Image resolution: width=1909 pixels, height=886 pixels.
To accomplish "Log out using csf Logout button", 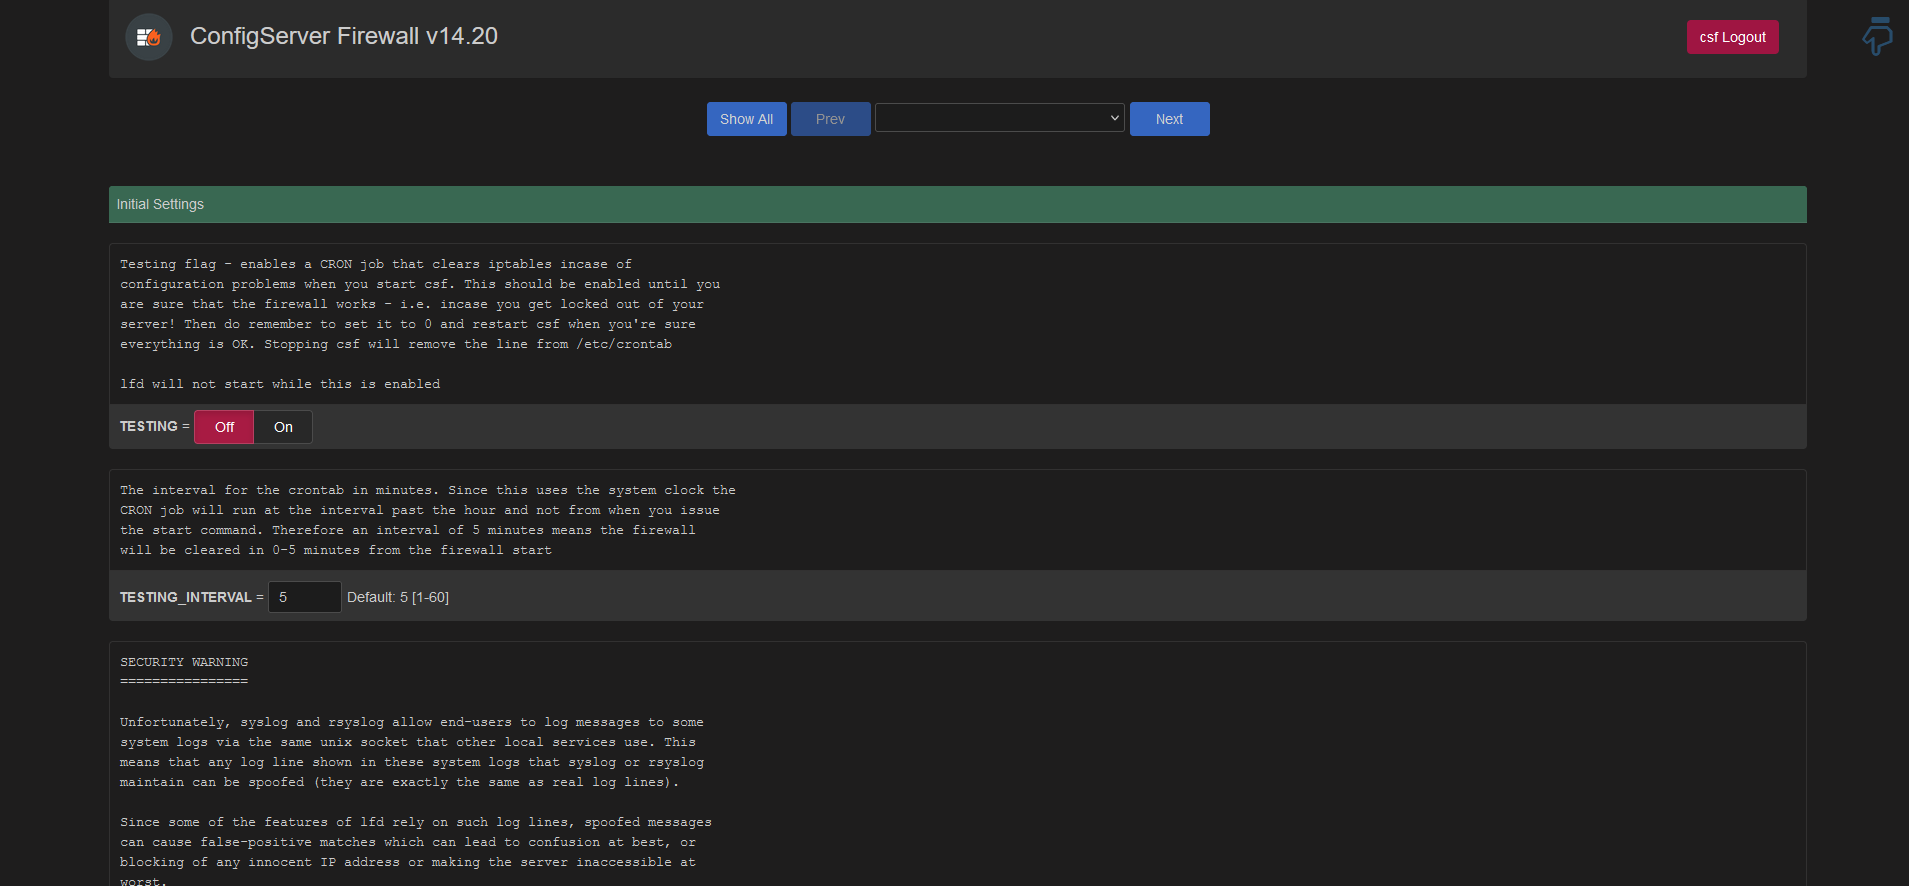I will (1732, 37).
